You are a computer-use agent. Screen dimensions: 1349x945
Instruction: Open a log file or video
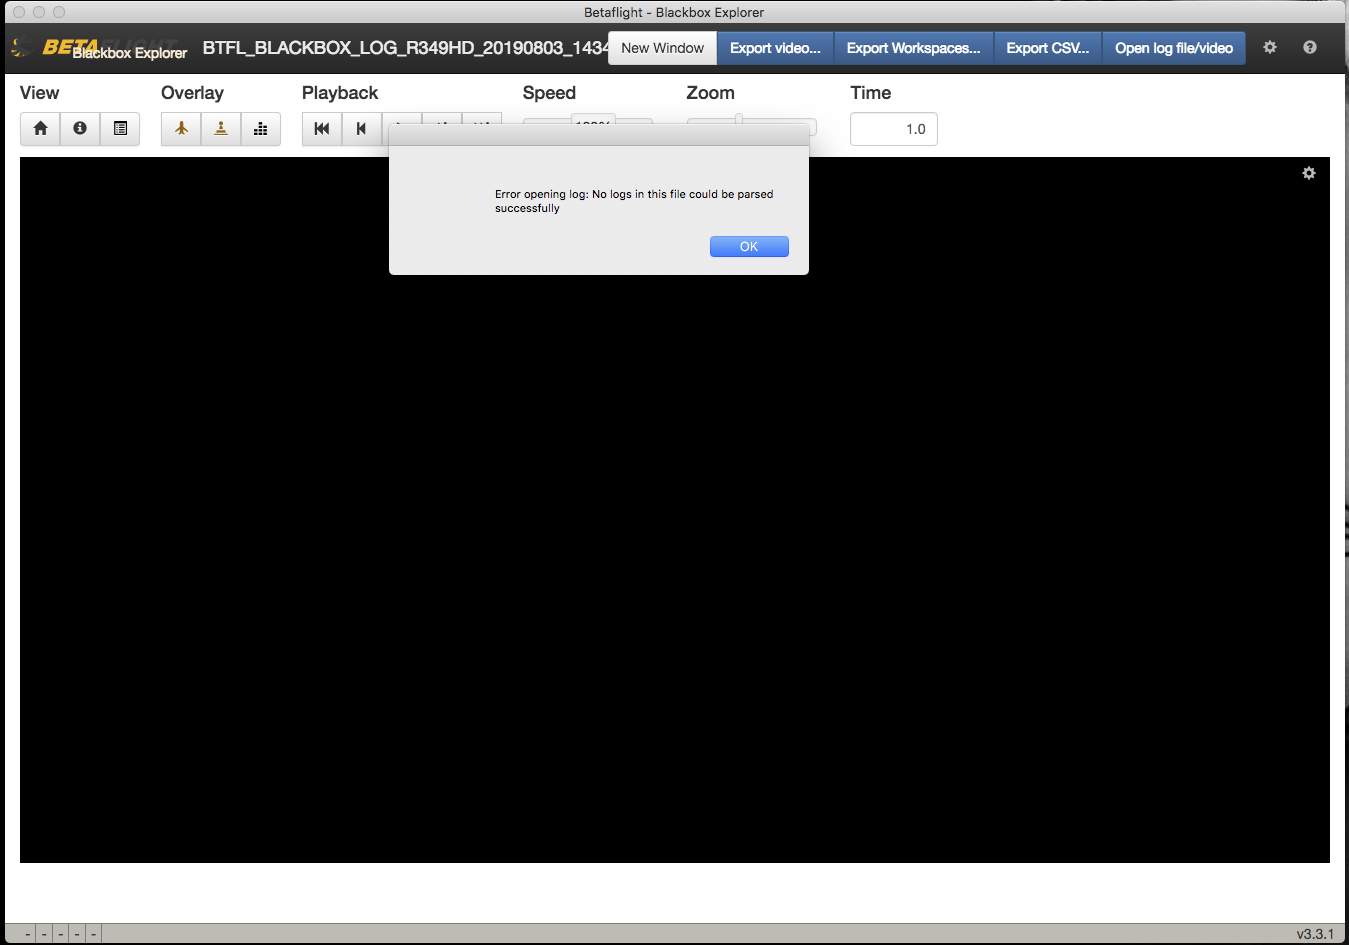(x=1173, y=47)
